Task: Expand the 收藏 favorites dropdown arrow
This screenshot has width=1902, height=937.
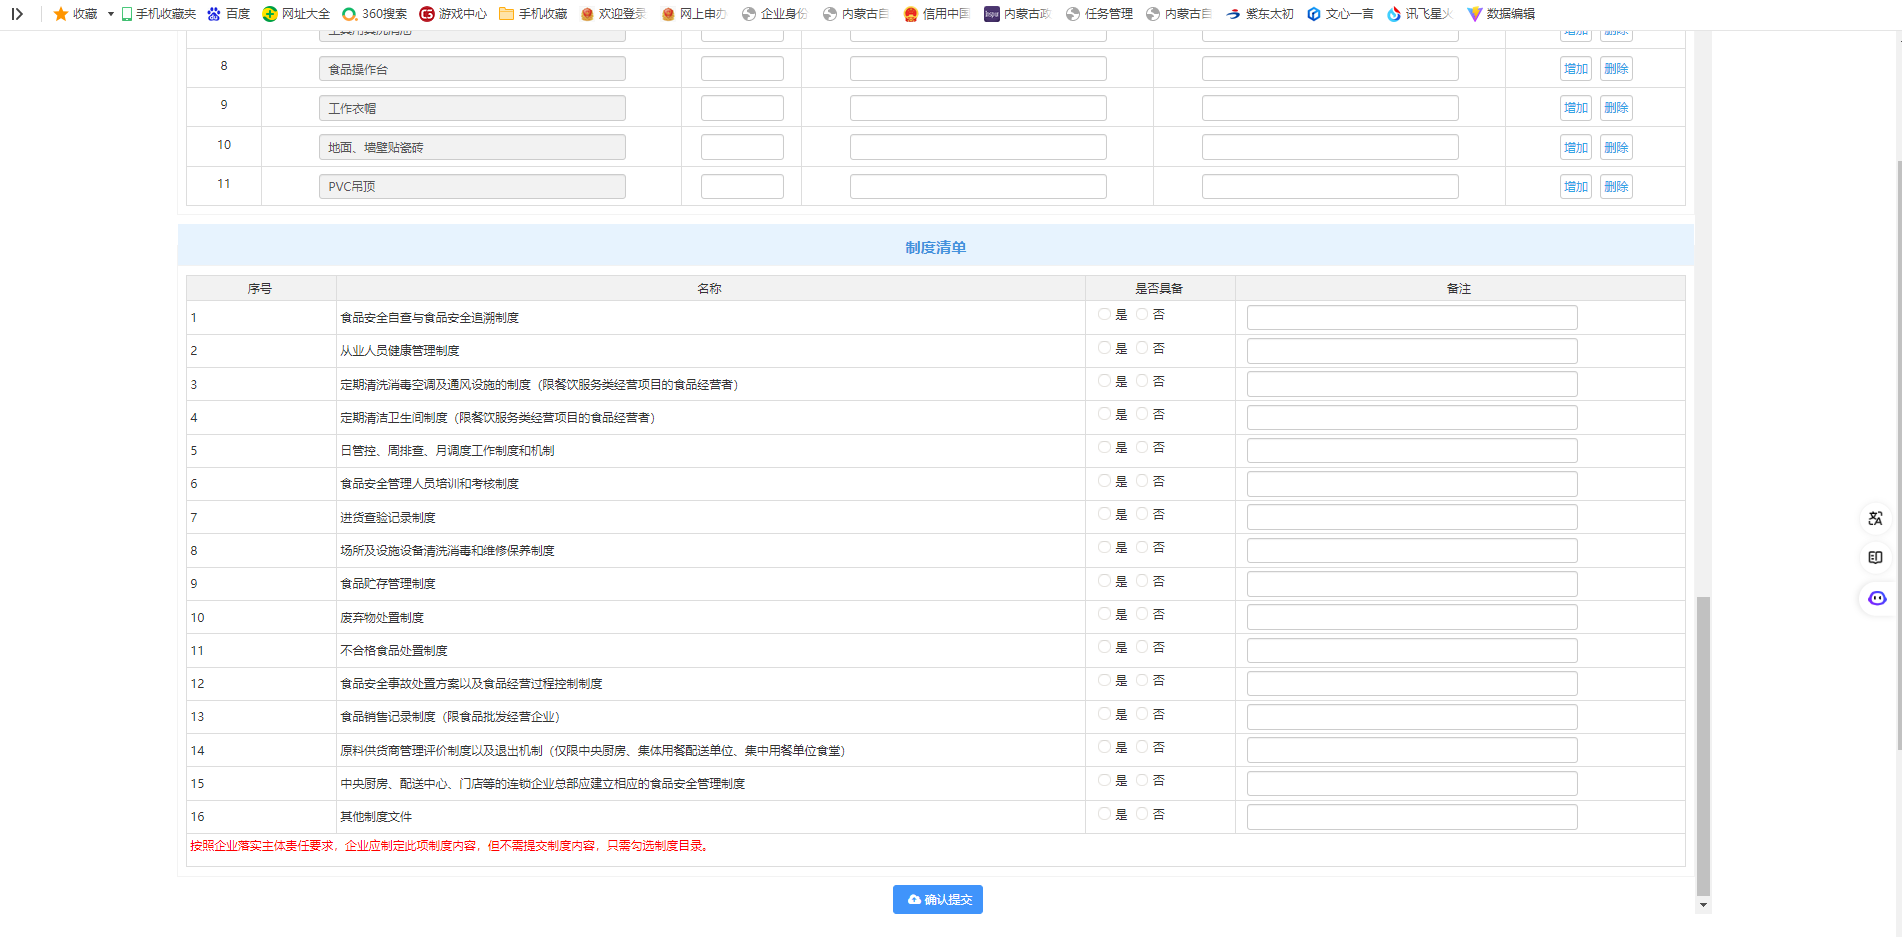Action: click(110, 14)
